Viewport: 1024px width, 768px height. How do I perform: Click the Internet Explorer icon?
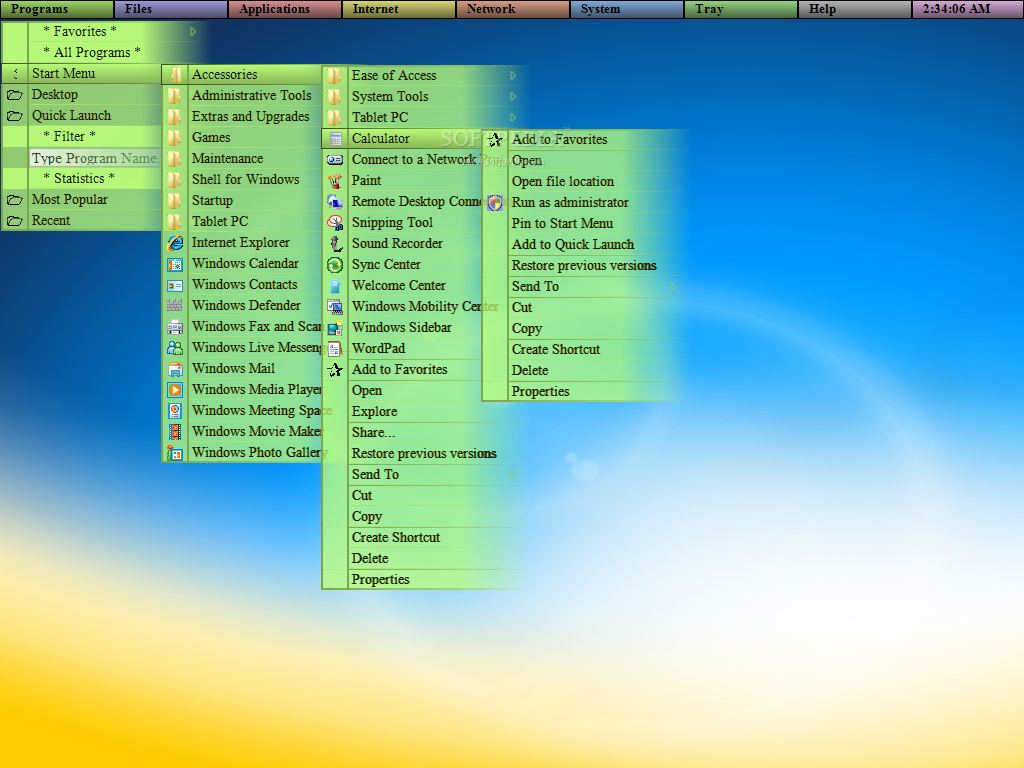pyautogui.click(x=175, y=243)
